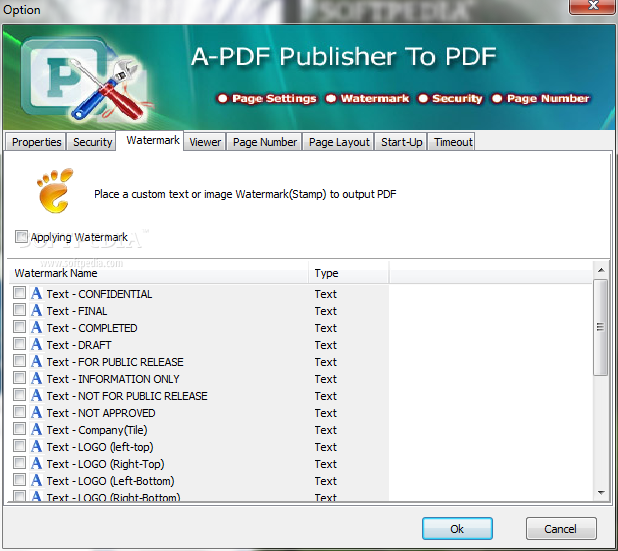Switch to the Page Number tab
The width and height of the screenshot is (618, 551).
coord(264,142)
